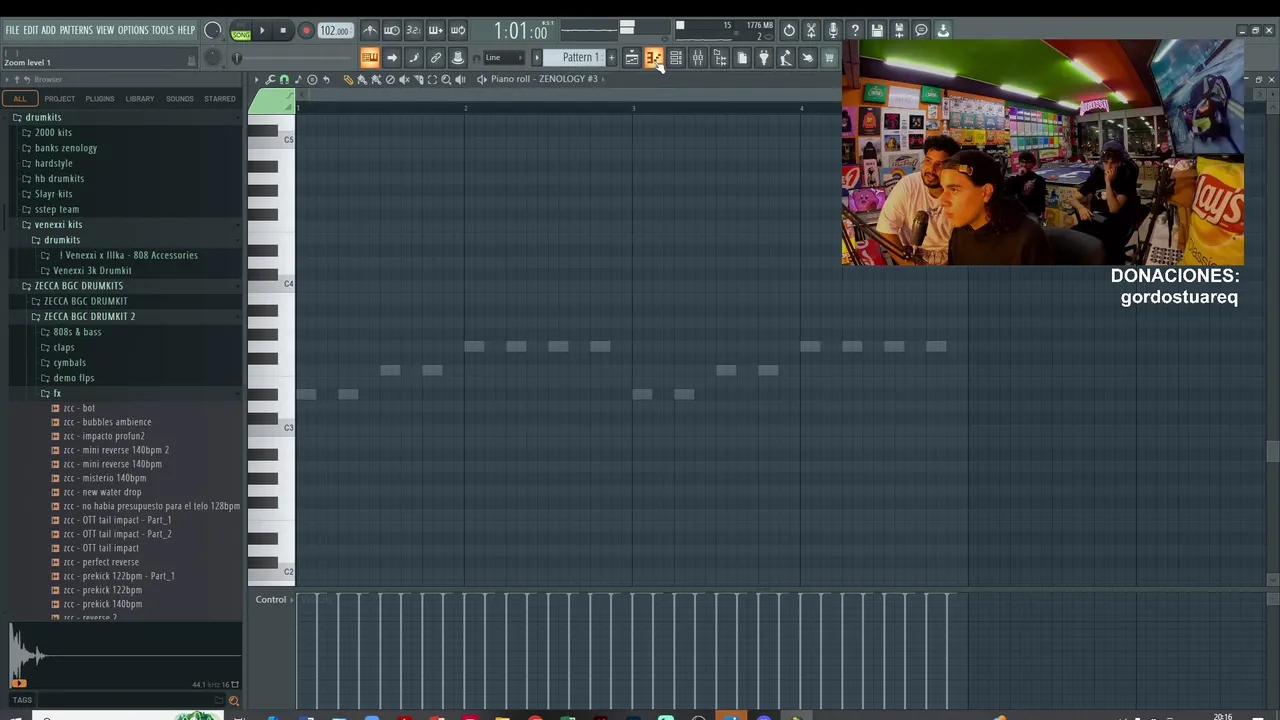Open the Channel rack view
The height and width of the screenshot is (720, 1280).
click(x=676, y=58)
